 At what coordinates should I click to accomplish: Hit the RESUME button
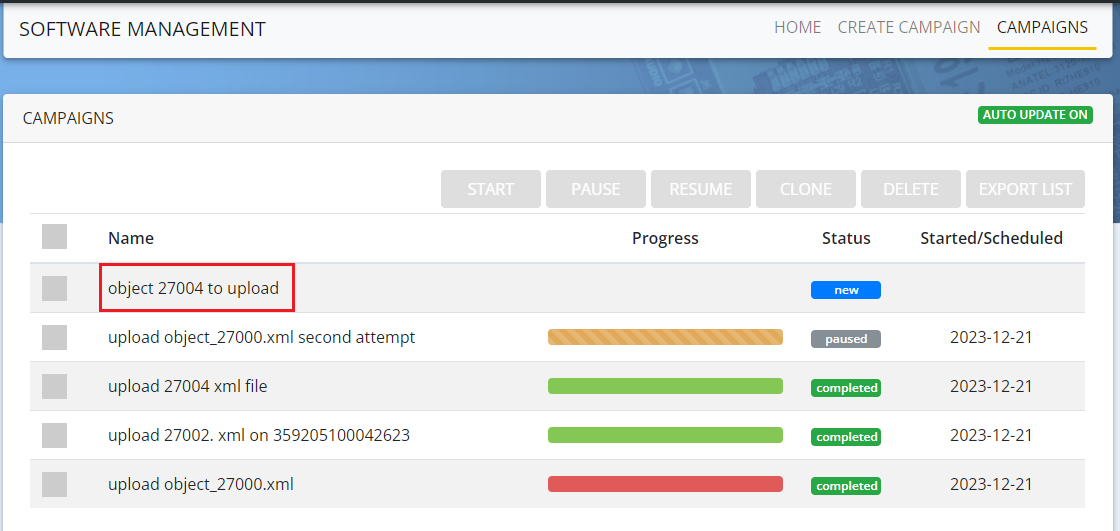701,189
